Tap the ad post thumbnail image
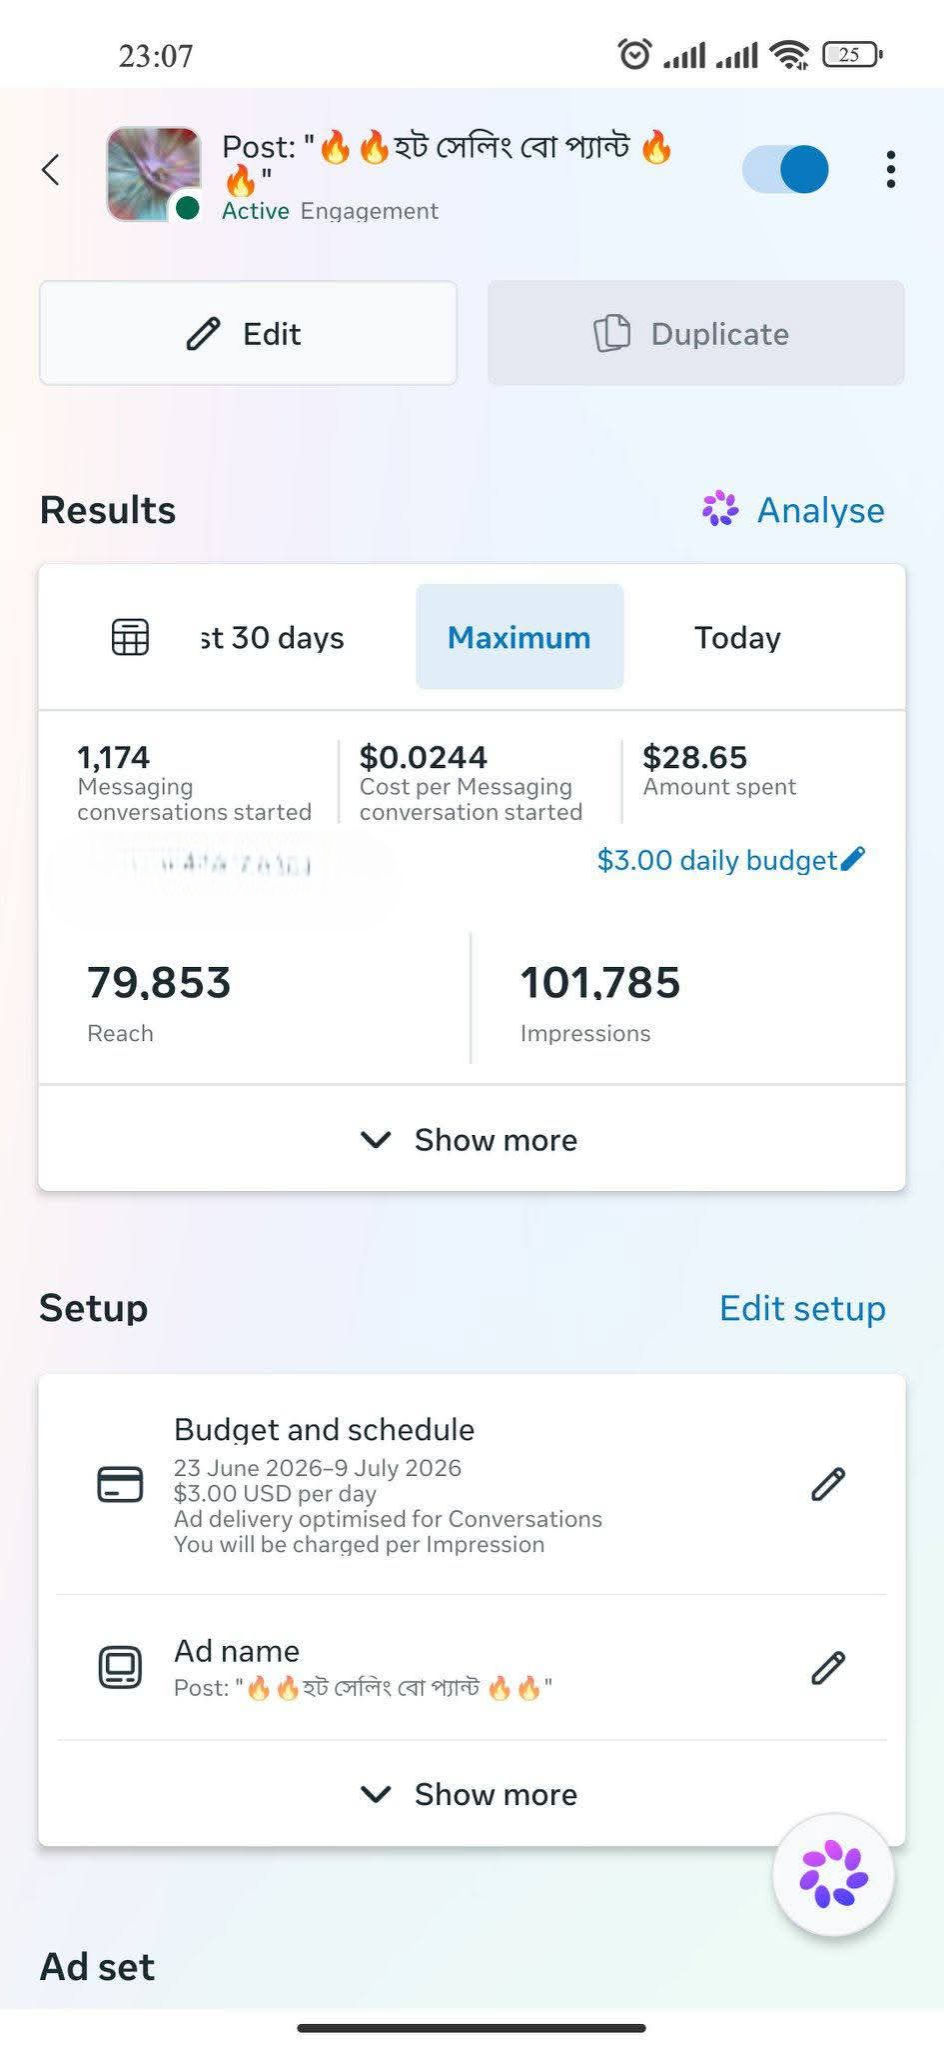This screenshot has width=944, height=2048. (154, 174)
